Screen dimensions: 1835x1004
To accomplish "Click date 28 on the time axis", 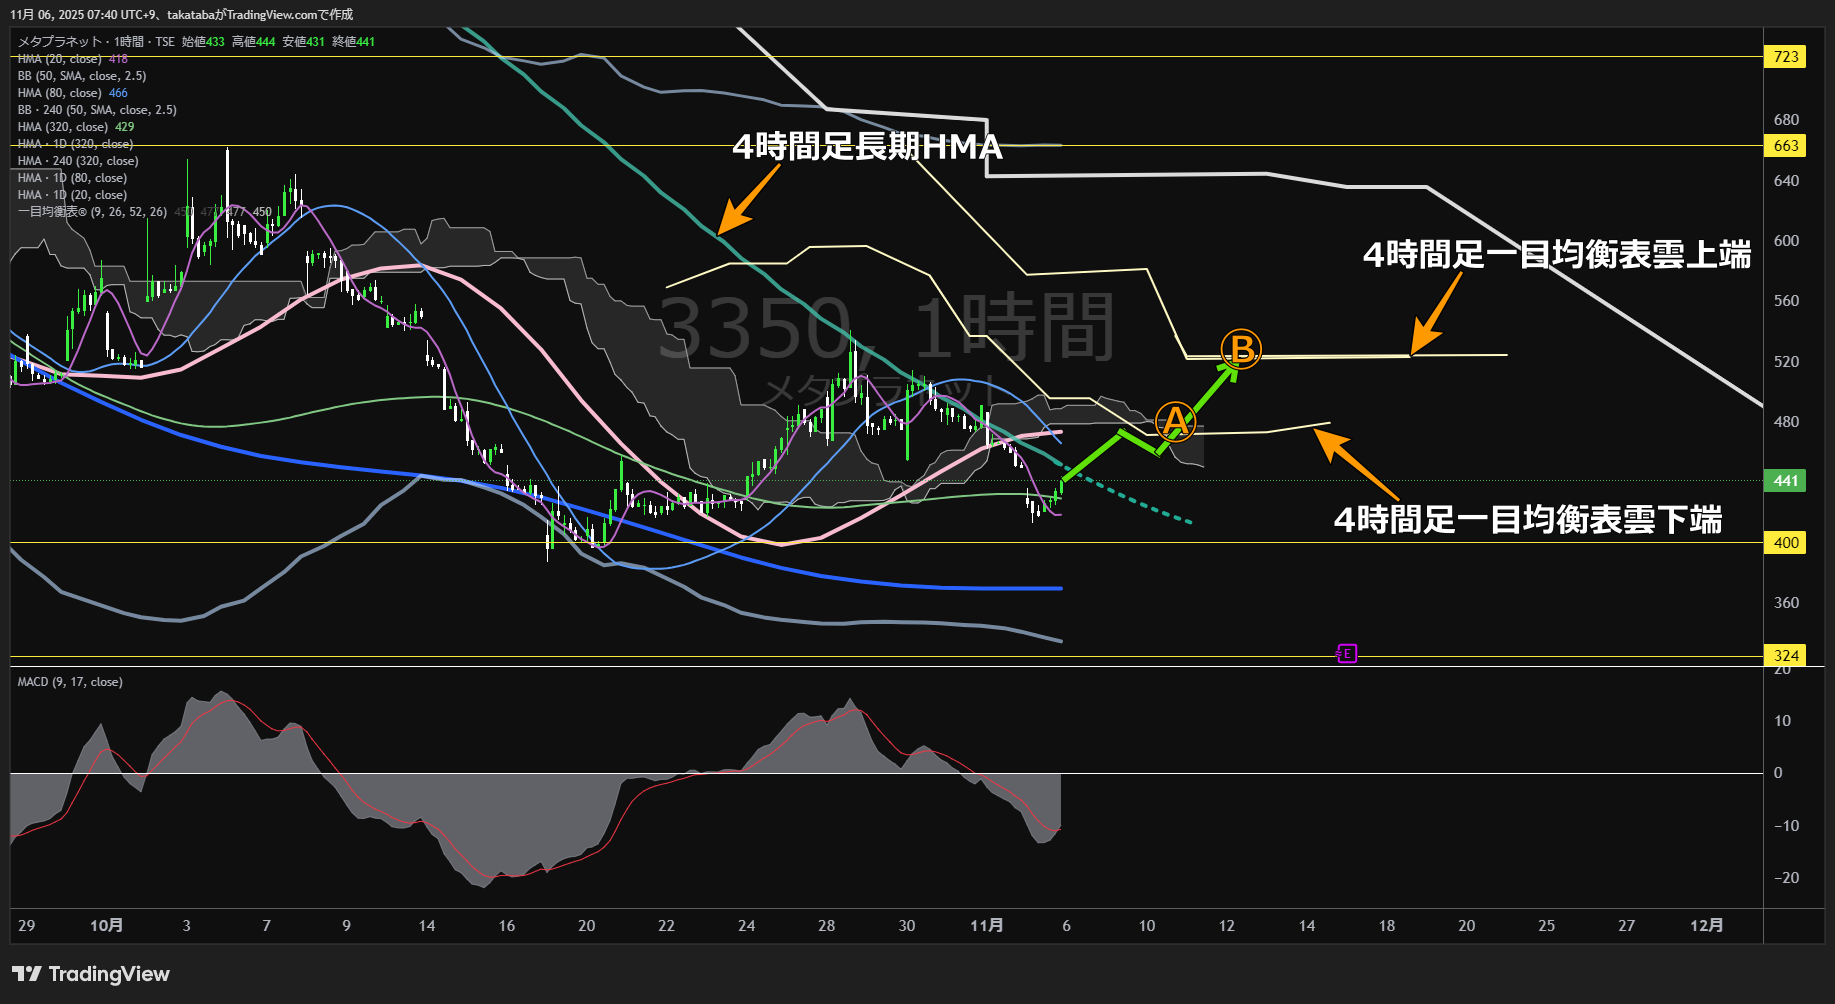I will 827,926.
